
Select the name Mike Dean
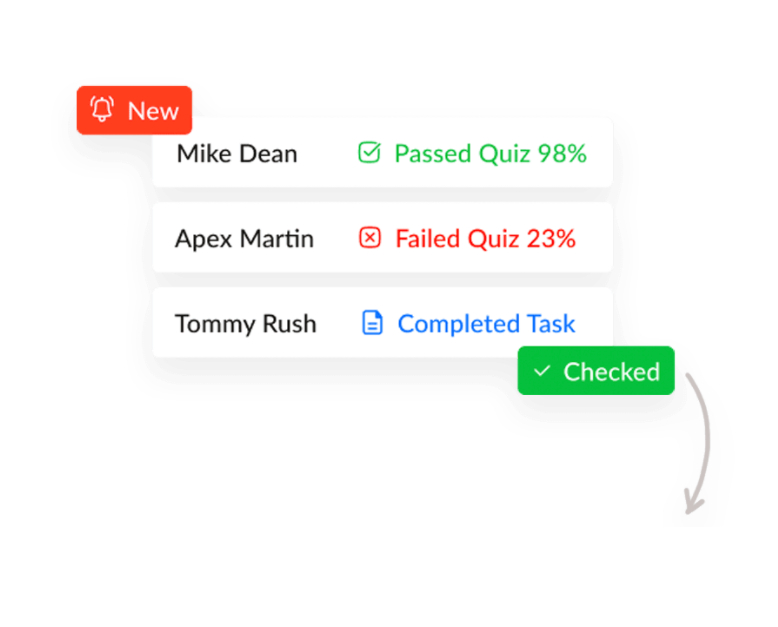(237, 153)
